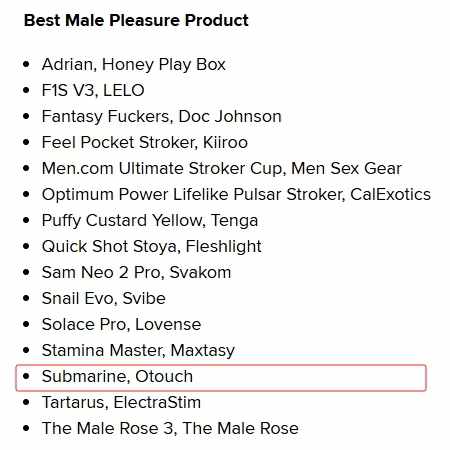This screenshot has height=450, width=450.
Task: Click the highlighted Submarine, Otouch entry
Action: 221,378
